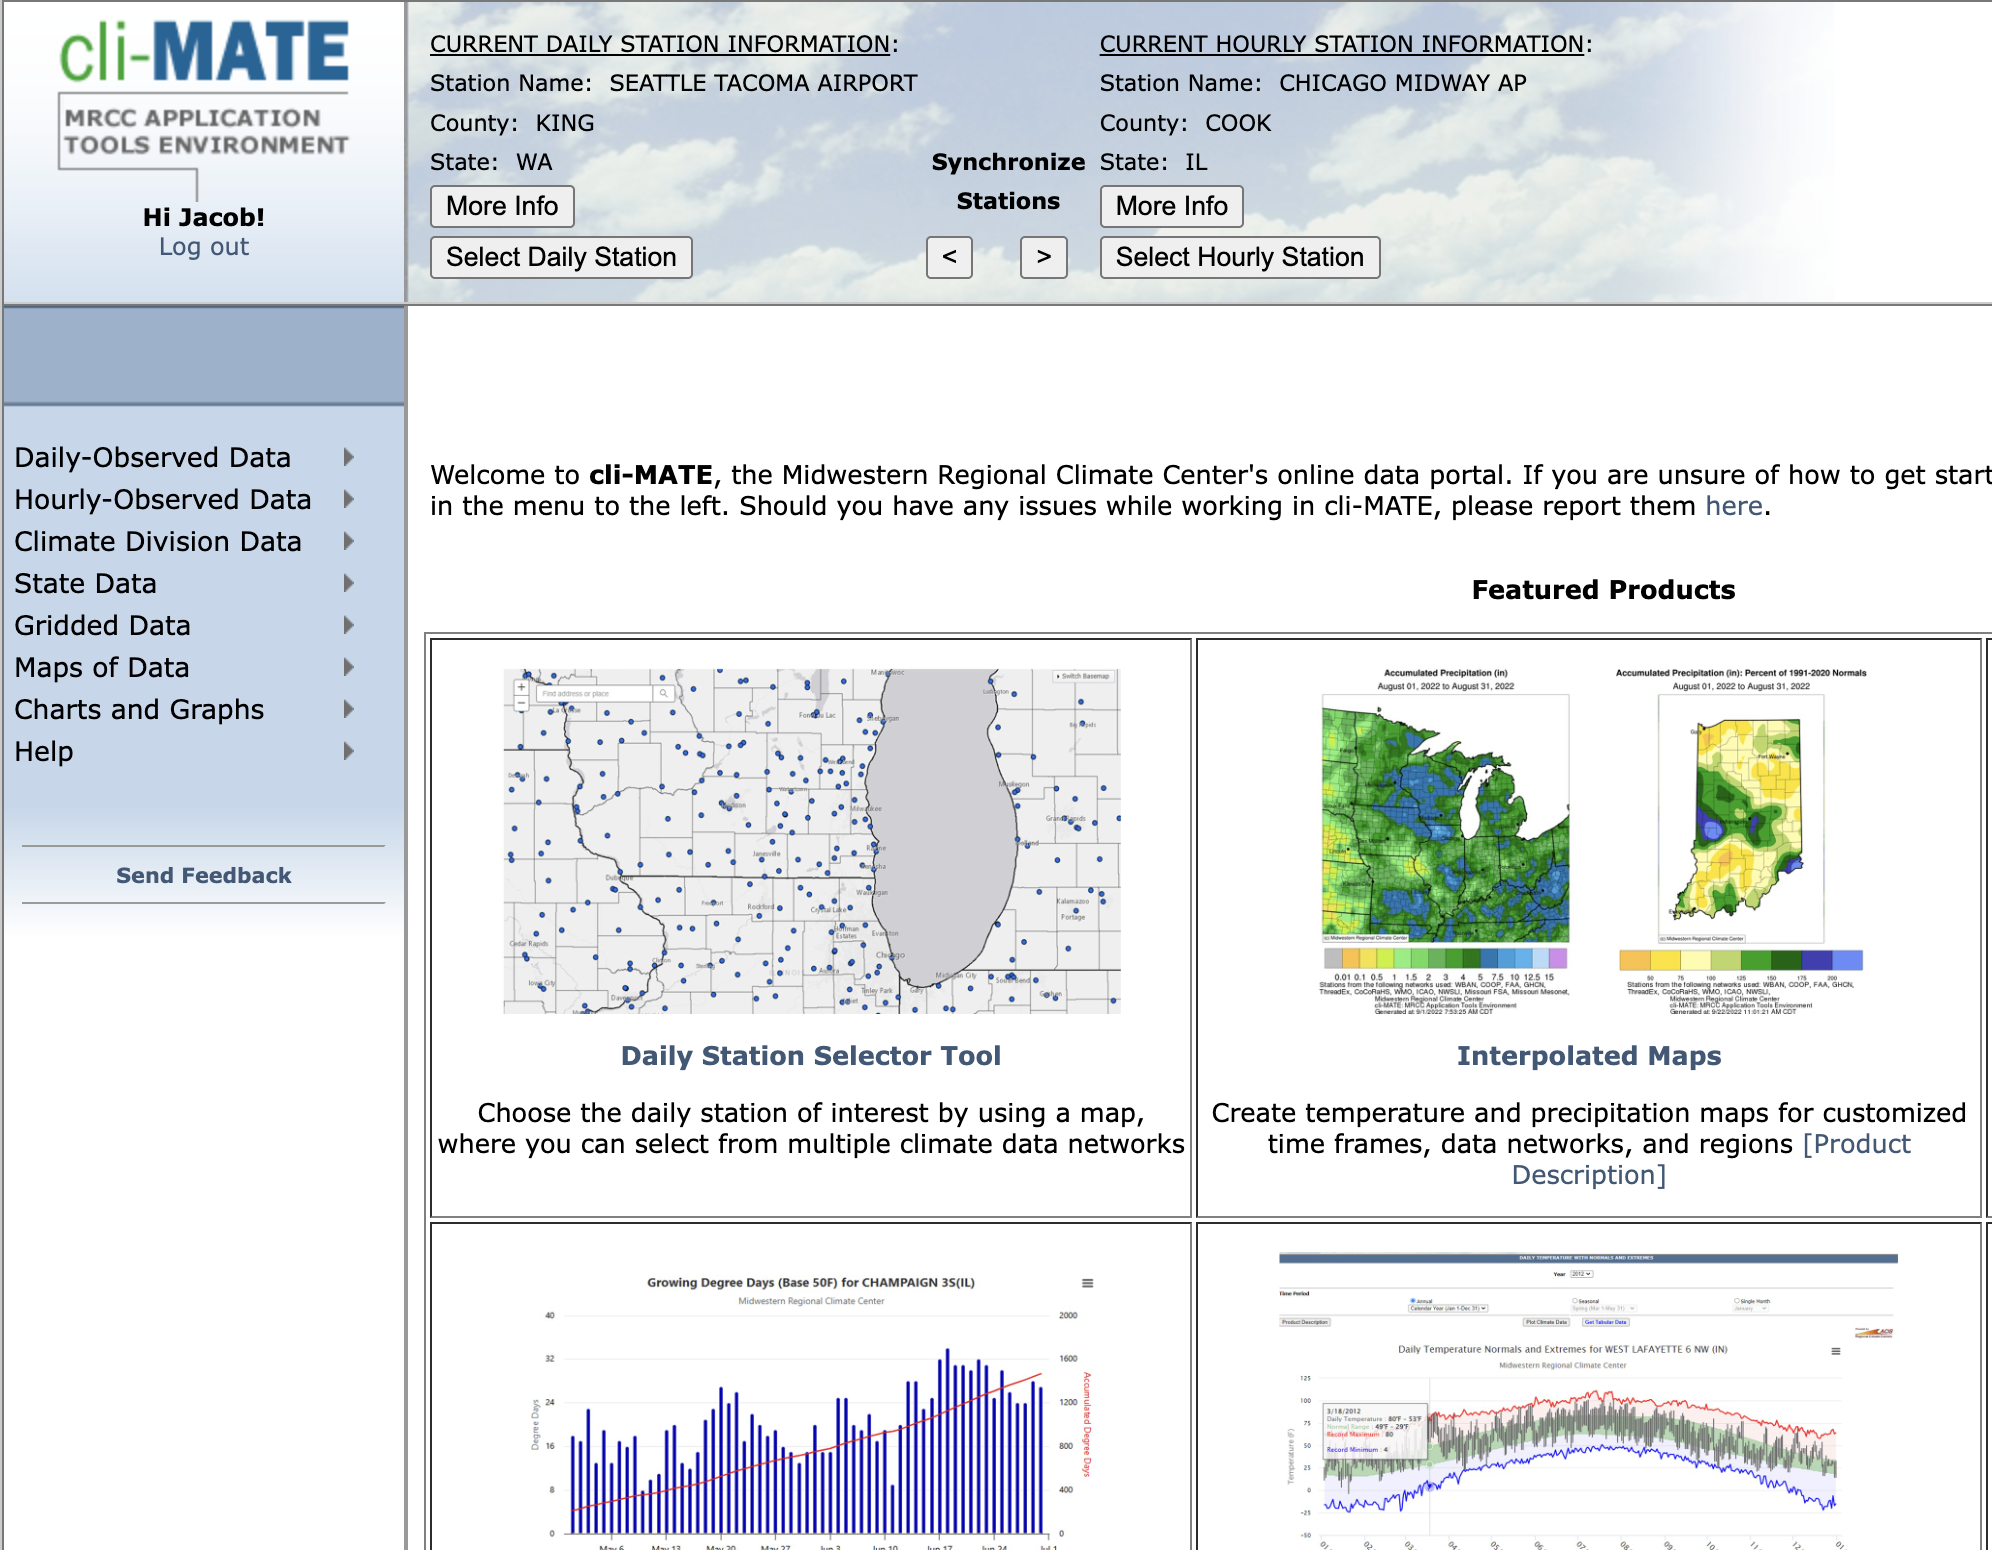This screenshot has width=1992, height=1550.
Task: Open Maps of Data menu
Action: tap(102, 667)
